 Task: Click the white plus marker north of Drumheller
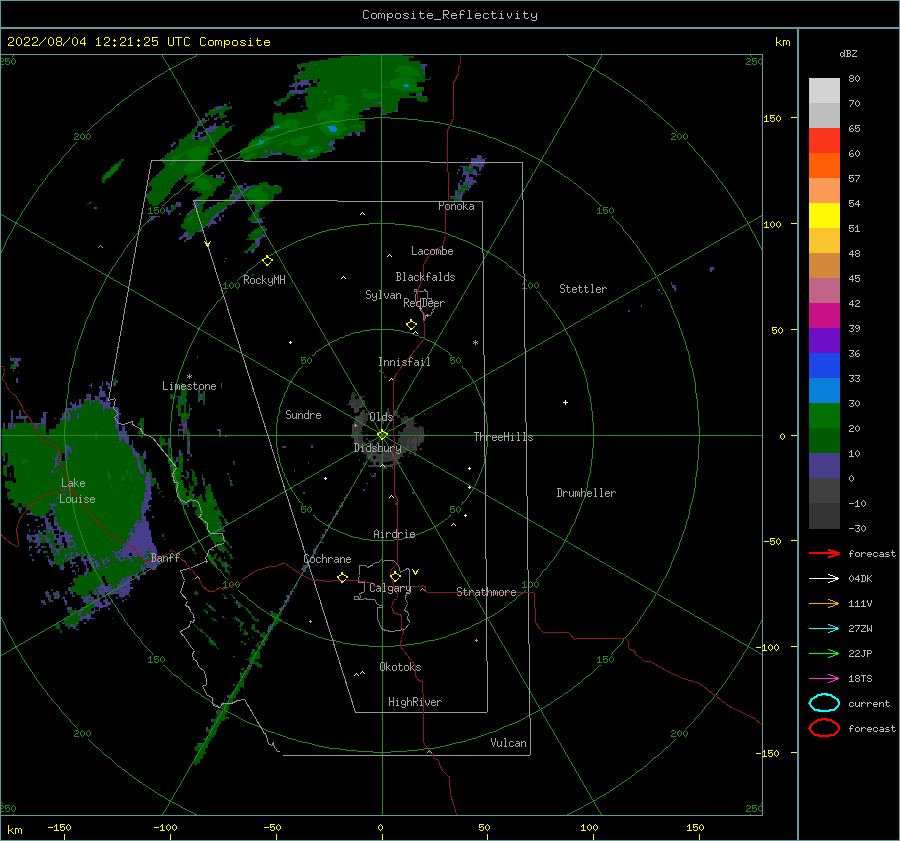pos(565,402)
